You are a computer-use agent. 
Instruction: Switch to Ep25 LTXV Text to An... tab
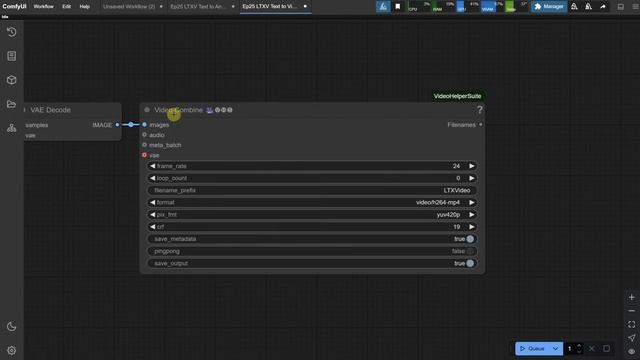pyautogui.click(x=198, y=7)
